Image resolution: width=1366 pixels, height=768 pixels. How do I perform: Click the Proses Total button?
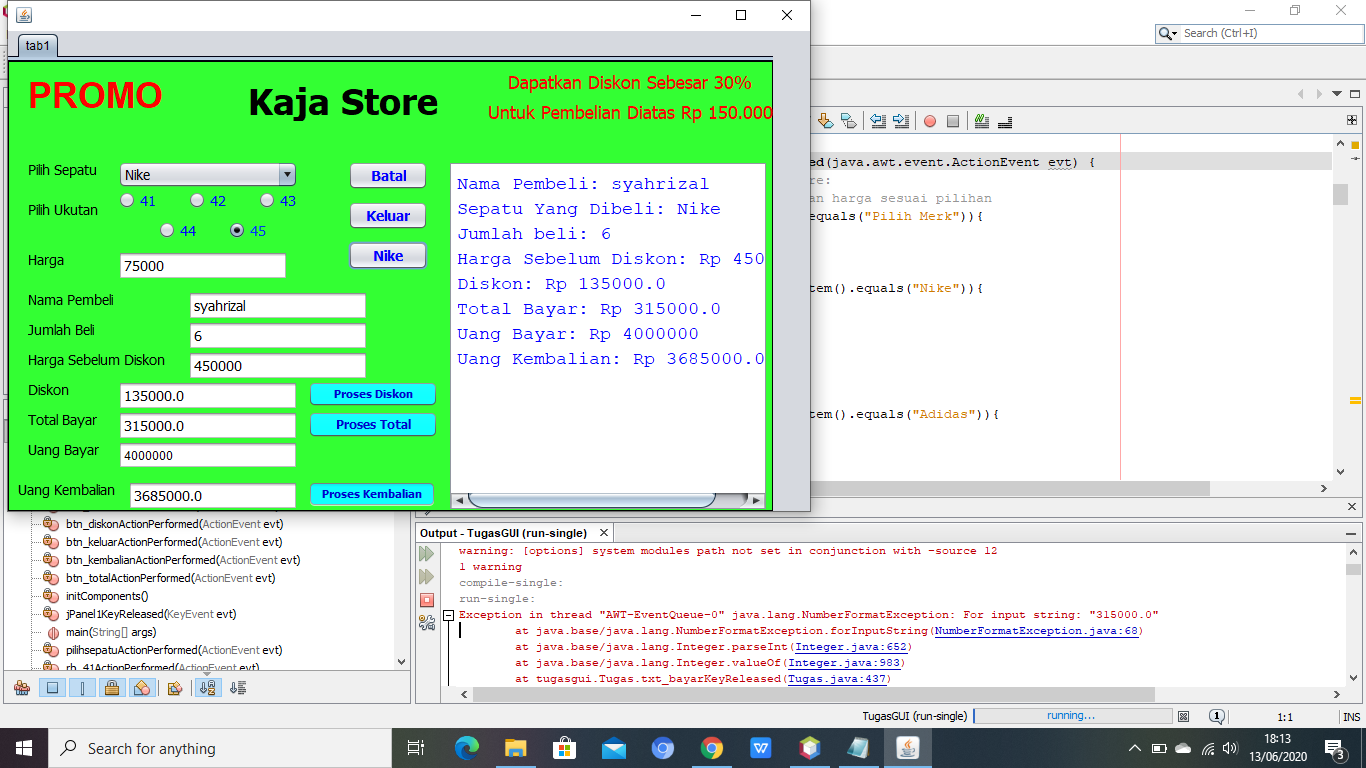(373, 424)
